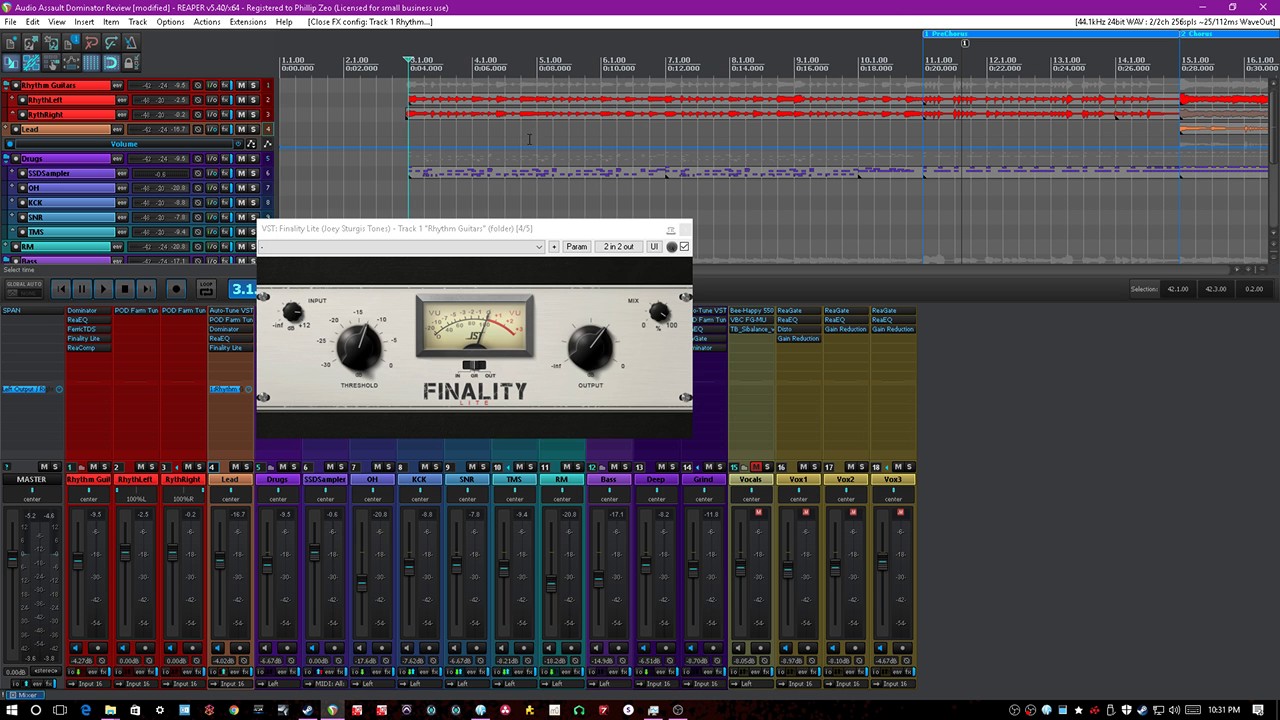The height and width of the screenshot is (720, 1280).
Task: Open the Actions menu
Action: click(x=207, y=21)
